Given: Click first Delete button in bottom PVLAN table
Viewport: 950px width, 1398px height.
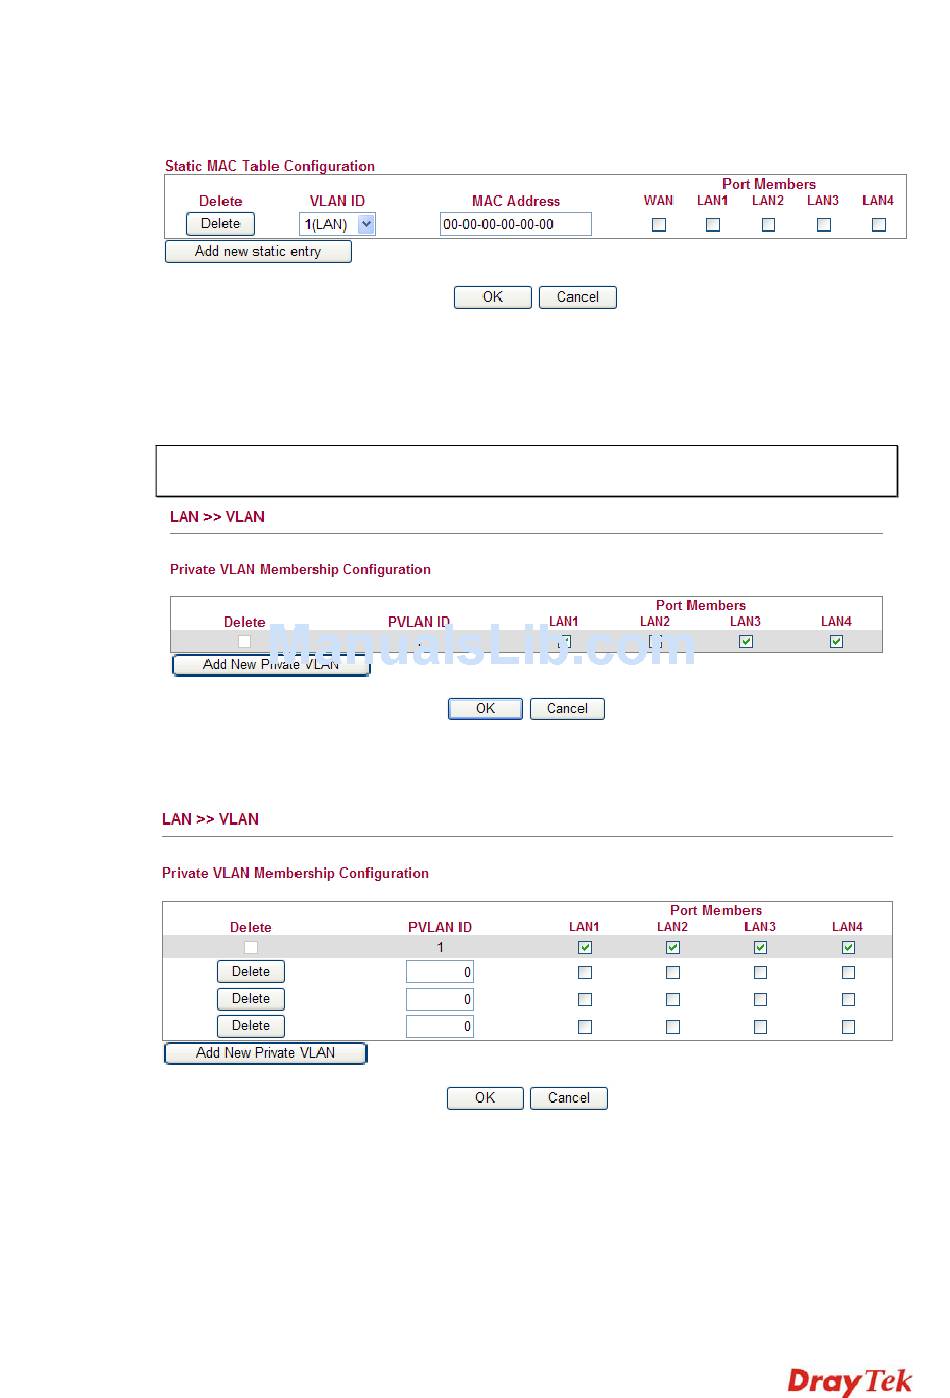Looking at the screenshot, I should [x=251, y=972].
